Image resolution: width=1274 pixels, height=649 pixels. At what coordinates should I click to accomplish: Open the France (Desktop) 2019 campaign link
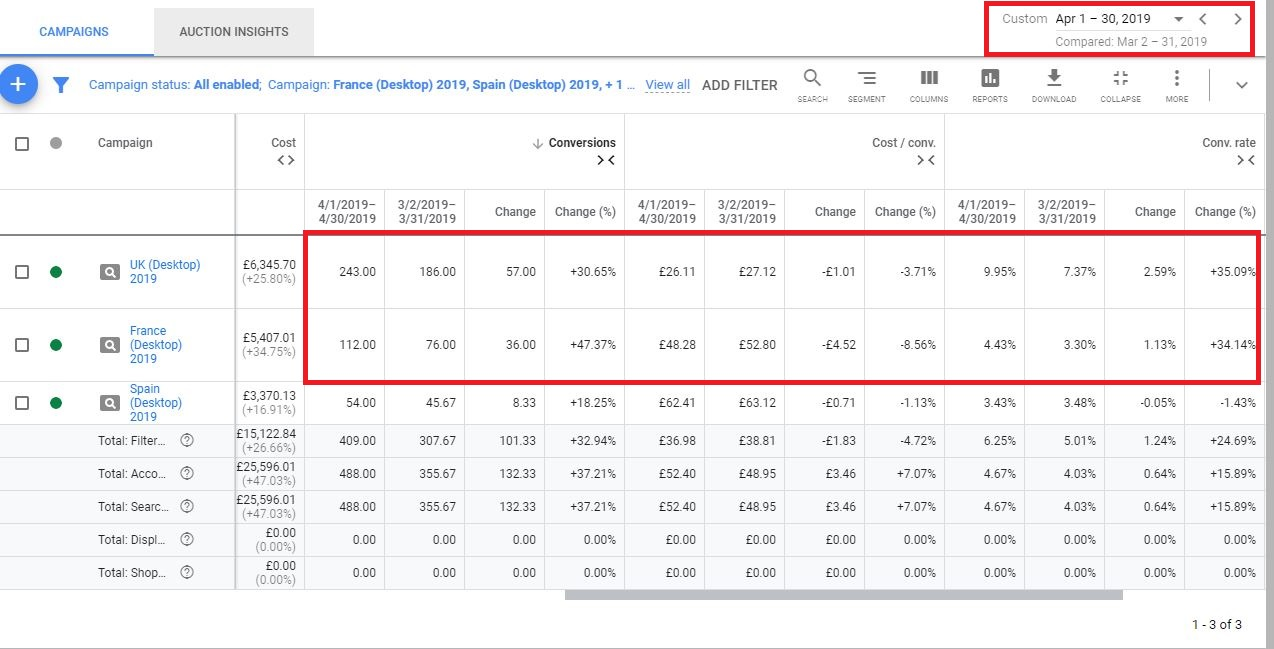coord(148,344)
